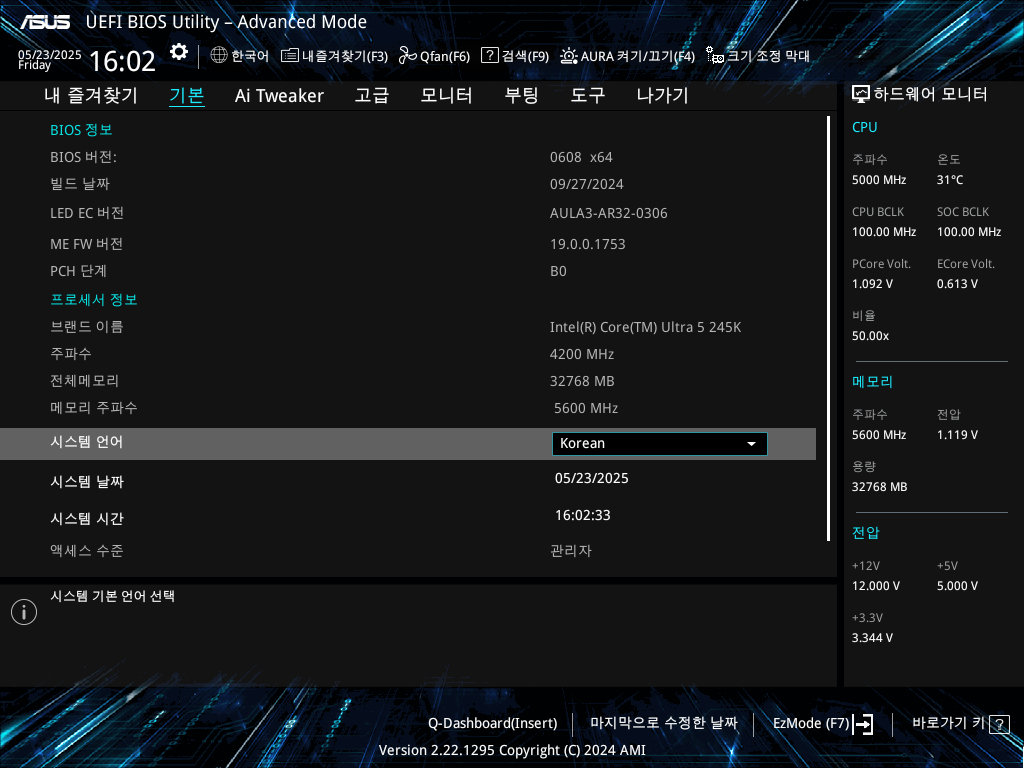
Task: Open the 나가기 tab
Action: tap(662, 95)
